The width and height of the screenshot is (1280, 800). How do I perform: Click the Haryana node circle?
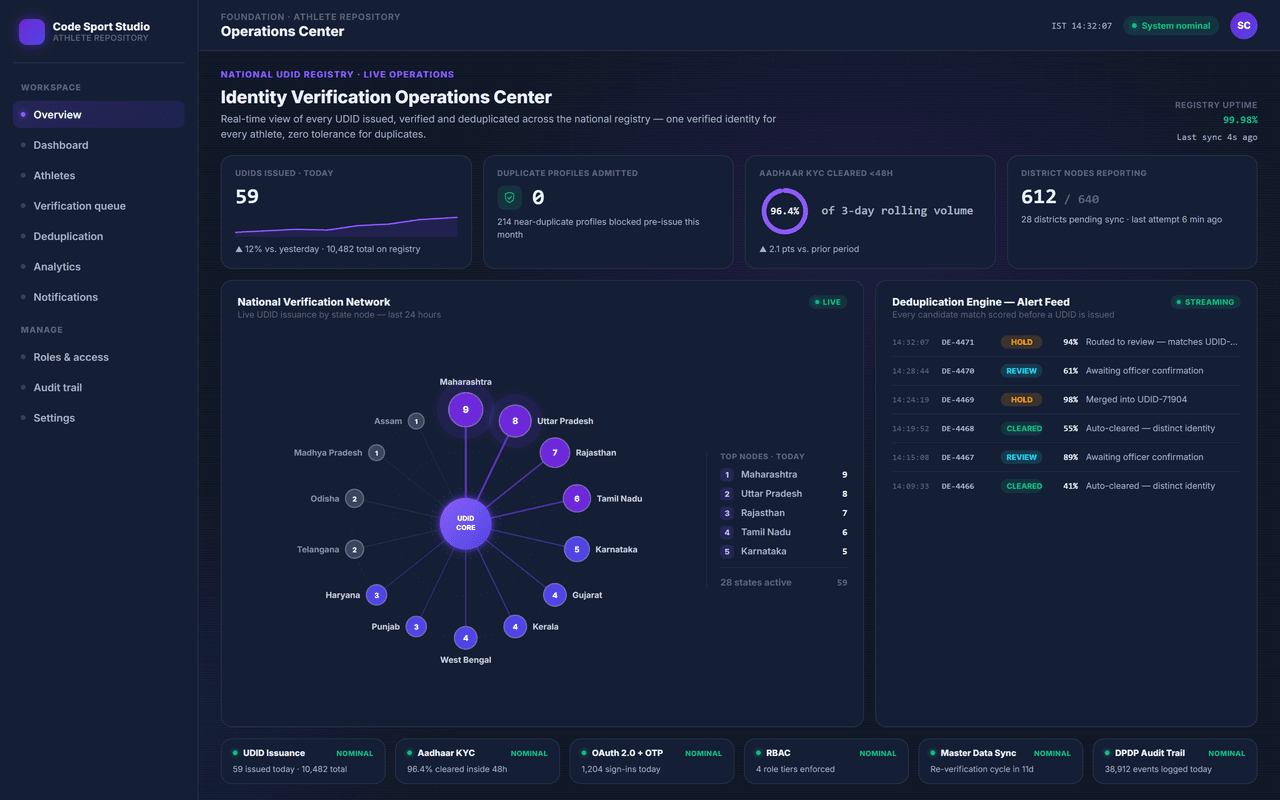(x=376, y=595)
